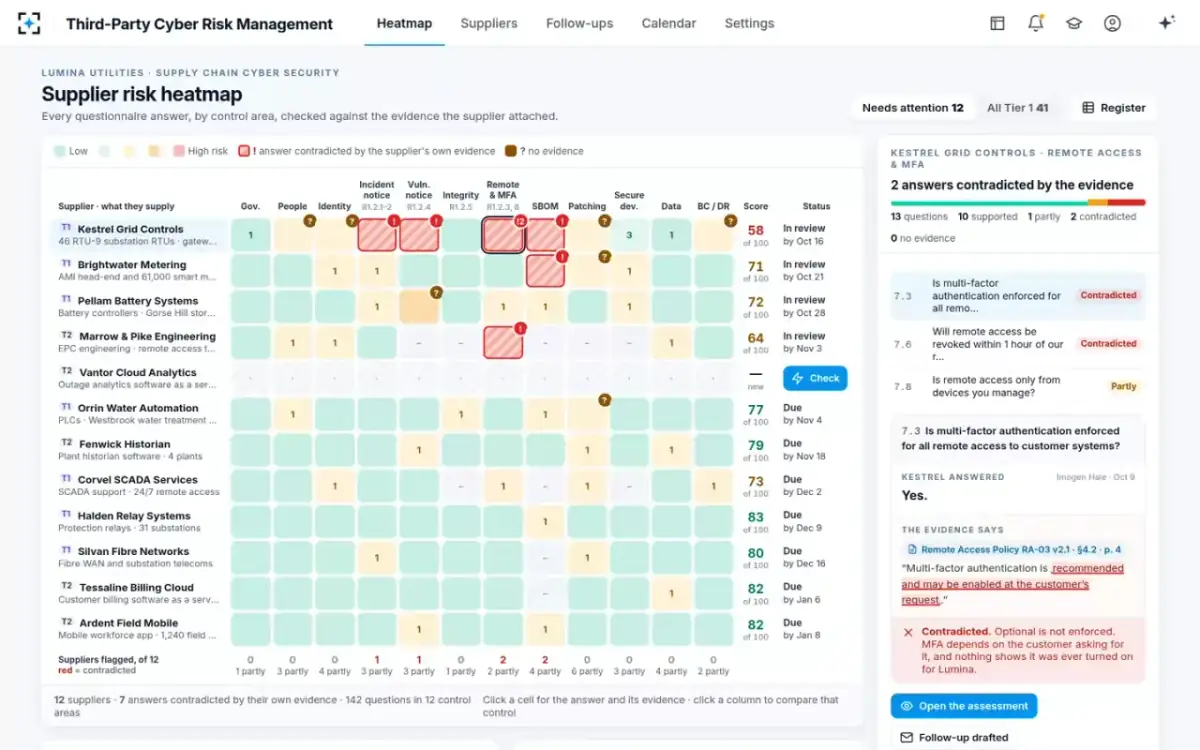Click the High risk legend swatch
This screenshot has width=1200, height=750.
[x=179, y=151]
